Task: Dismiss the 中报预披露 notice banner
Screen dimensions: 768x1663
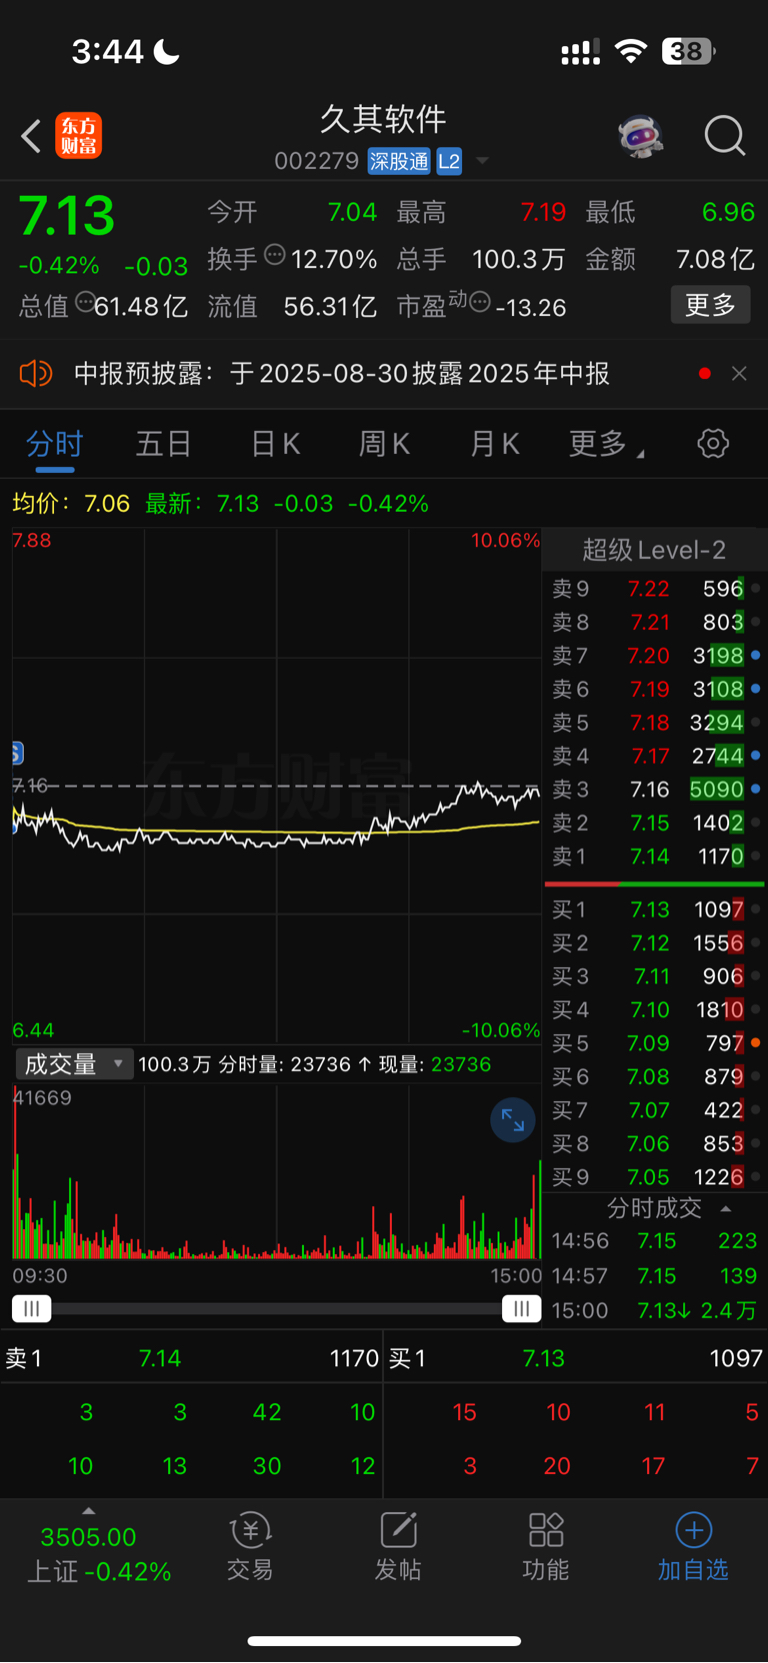Action: 739,373
